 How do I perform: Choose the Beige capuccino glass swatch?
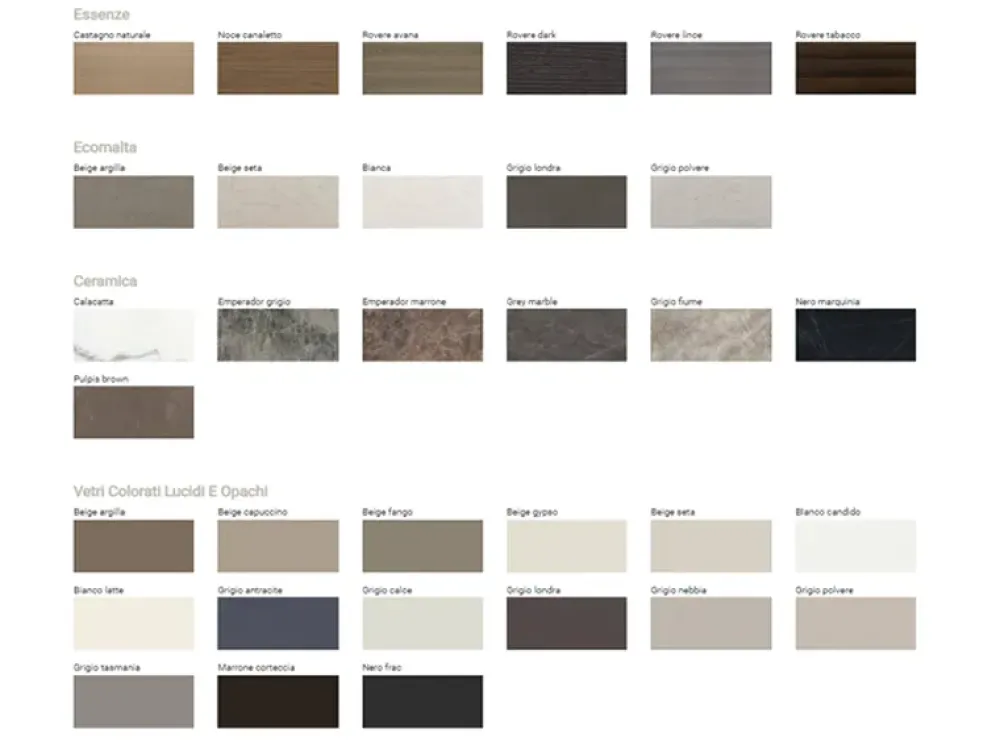(278, 546)
